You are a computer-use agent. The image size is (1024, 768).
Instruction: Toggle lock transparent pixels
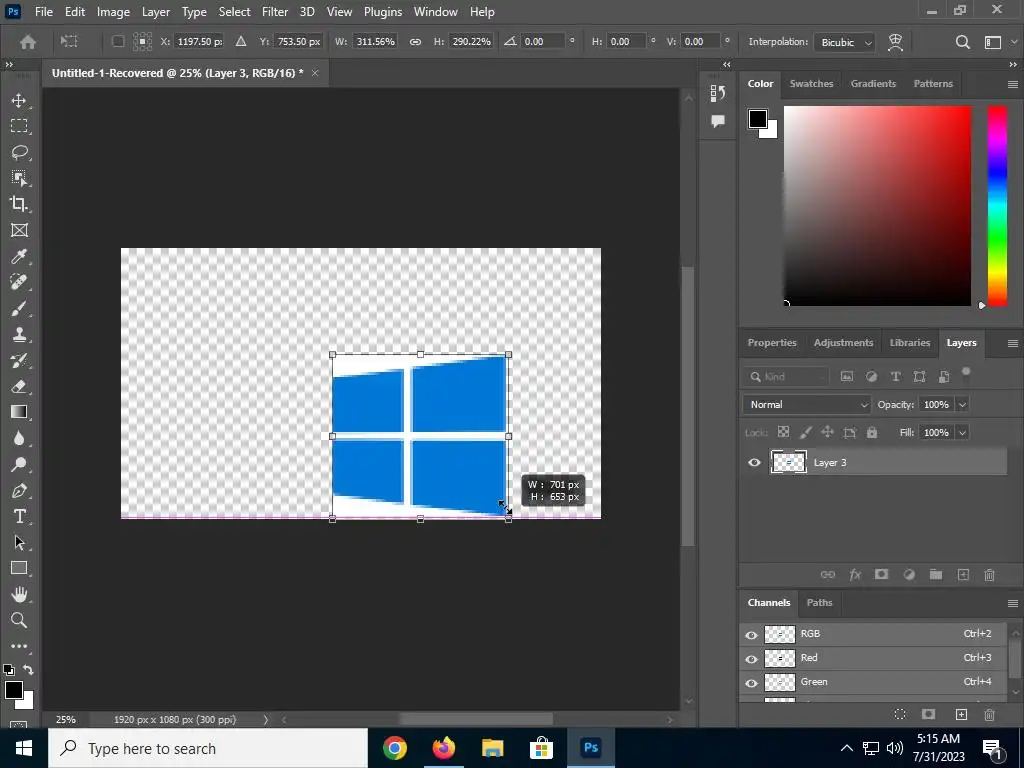(x=784, y=432)
